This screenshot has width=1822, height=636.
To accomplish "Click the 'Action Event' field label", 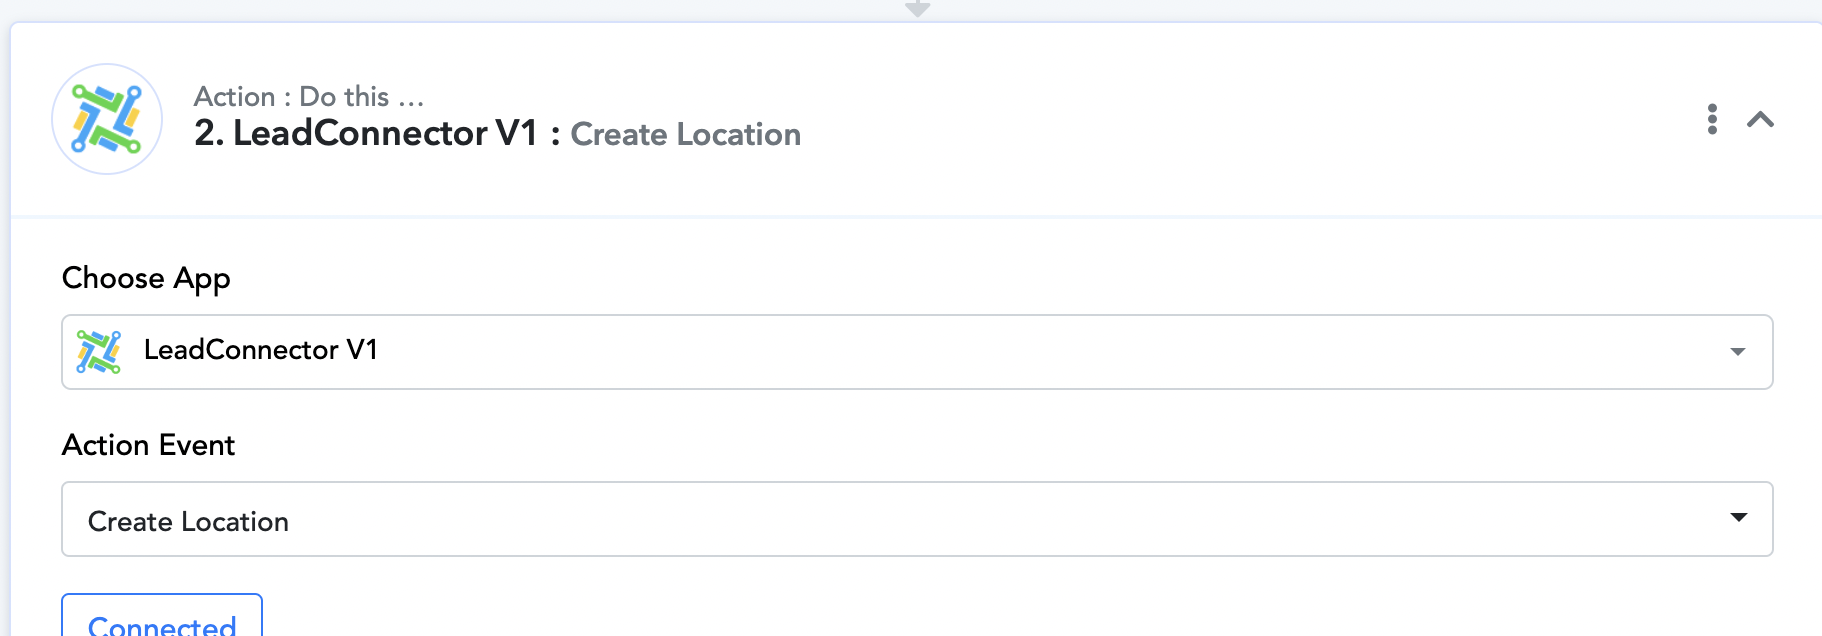I will [x=148, y=445].
